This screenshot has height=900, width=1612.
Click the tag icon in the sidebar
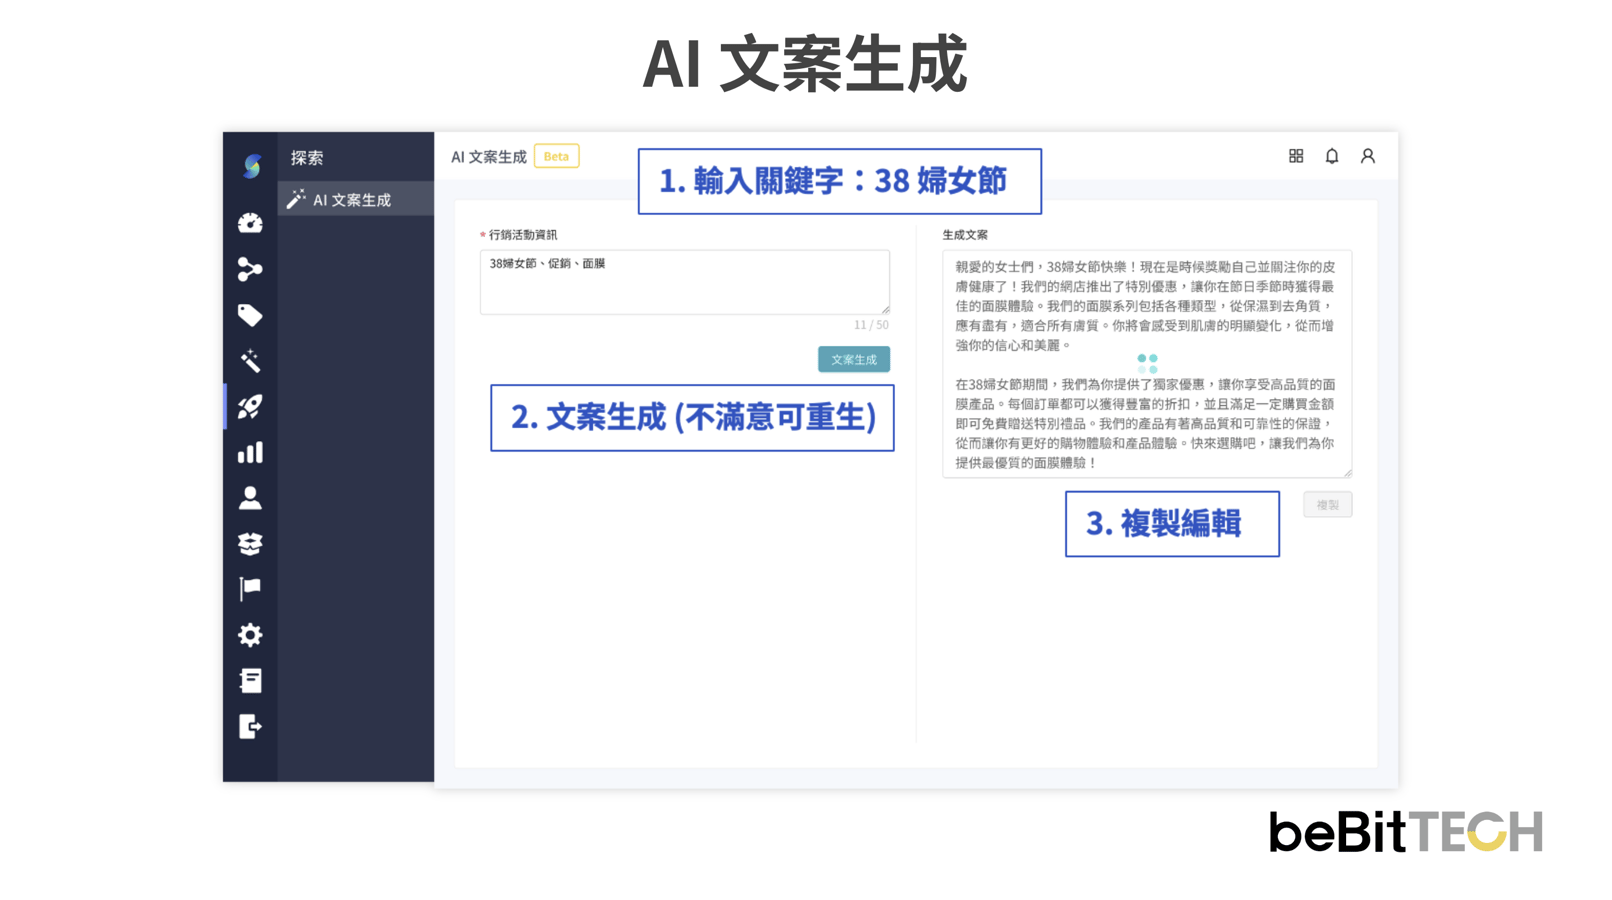pyautogui.click(x=250, y=314)
